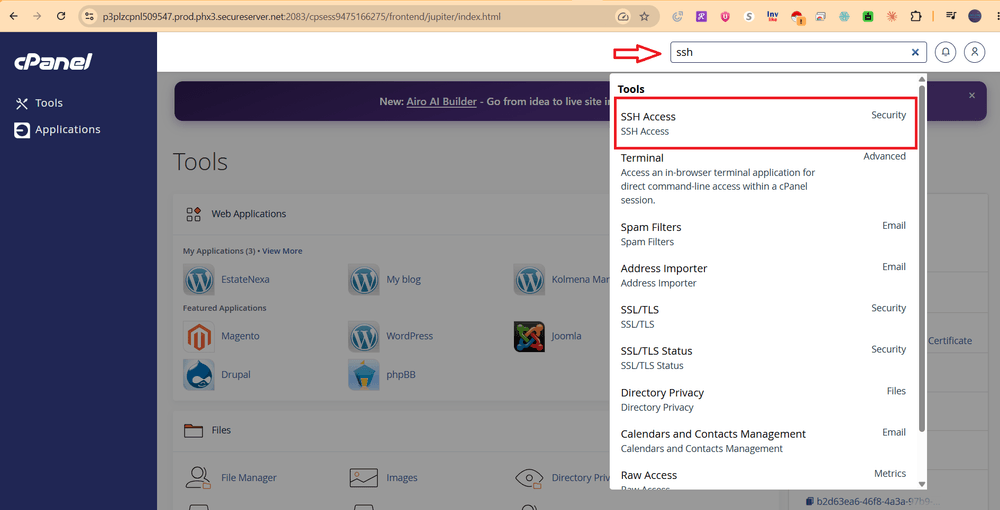Click the phpBB application icon

(x=364, y=375)
